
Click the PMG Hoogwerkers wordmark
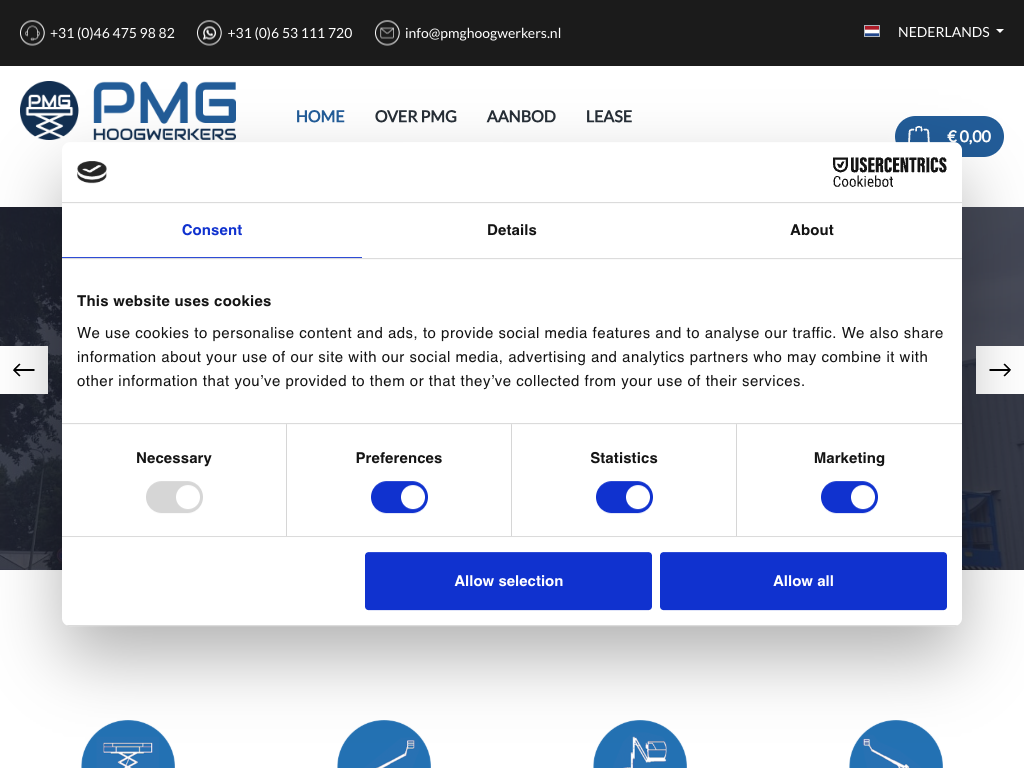(165, 111)
